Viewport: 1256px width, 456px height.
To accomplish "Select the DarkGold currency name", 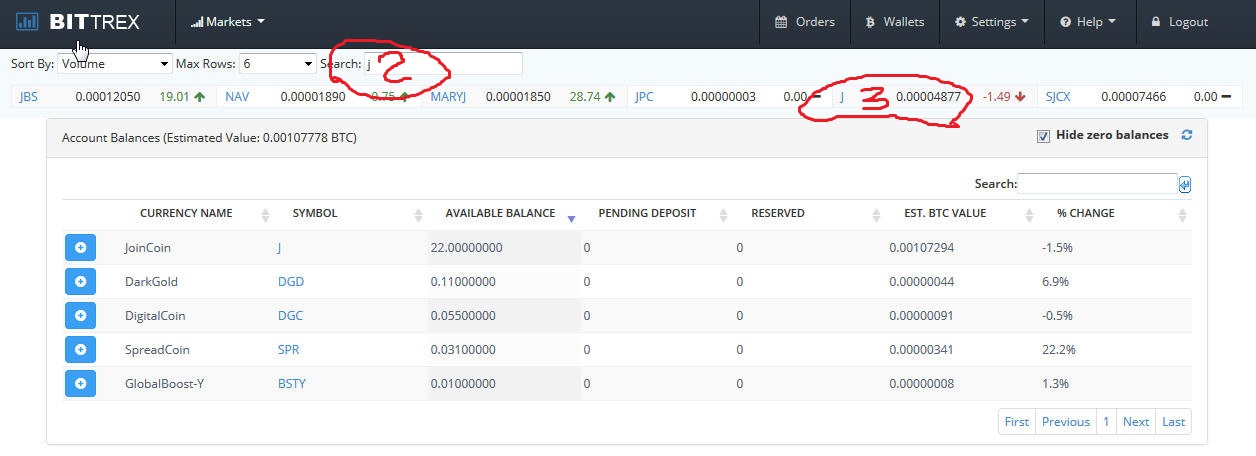I will click(151, 282).
